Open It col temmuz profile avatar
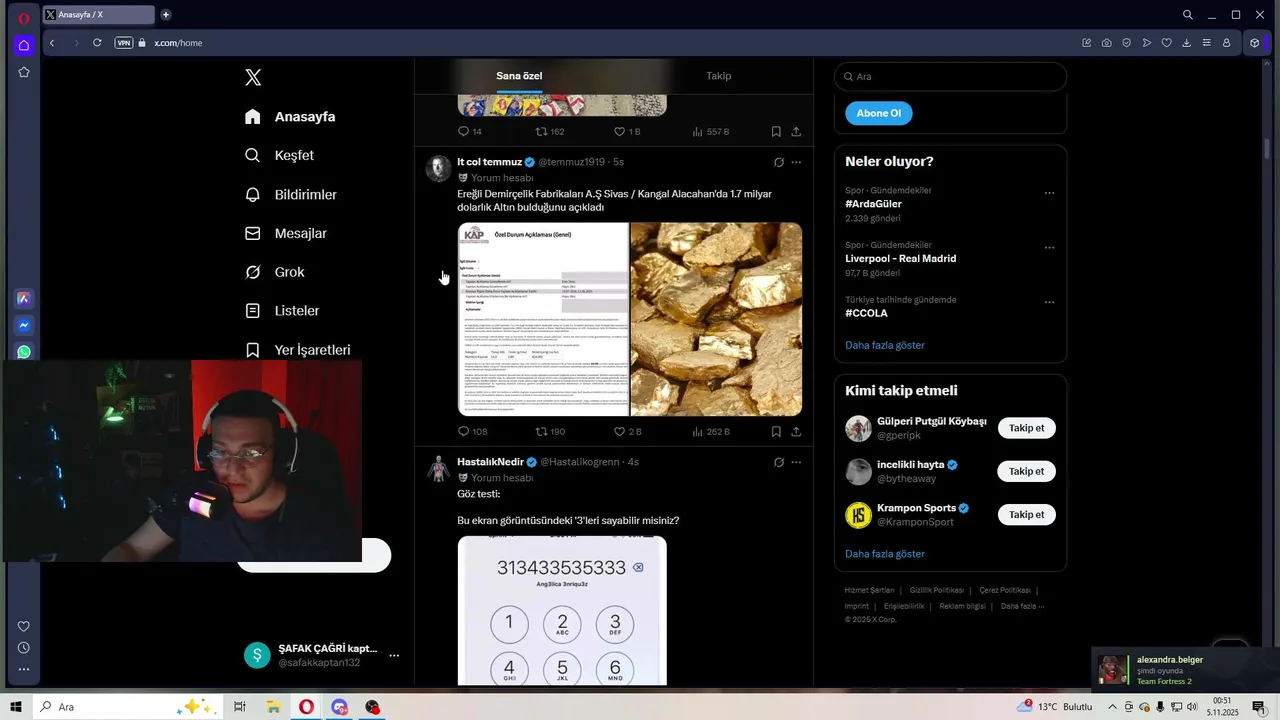The image size is (1280, 720). (x=438, y=168)
